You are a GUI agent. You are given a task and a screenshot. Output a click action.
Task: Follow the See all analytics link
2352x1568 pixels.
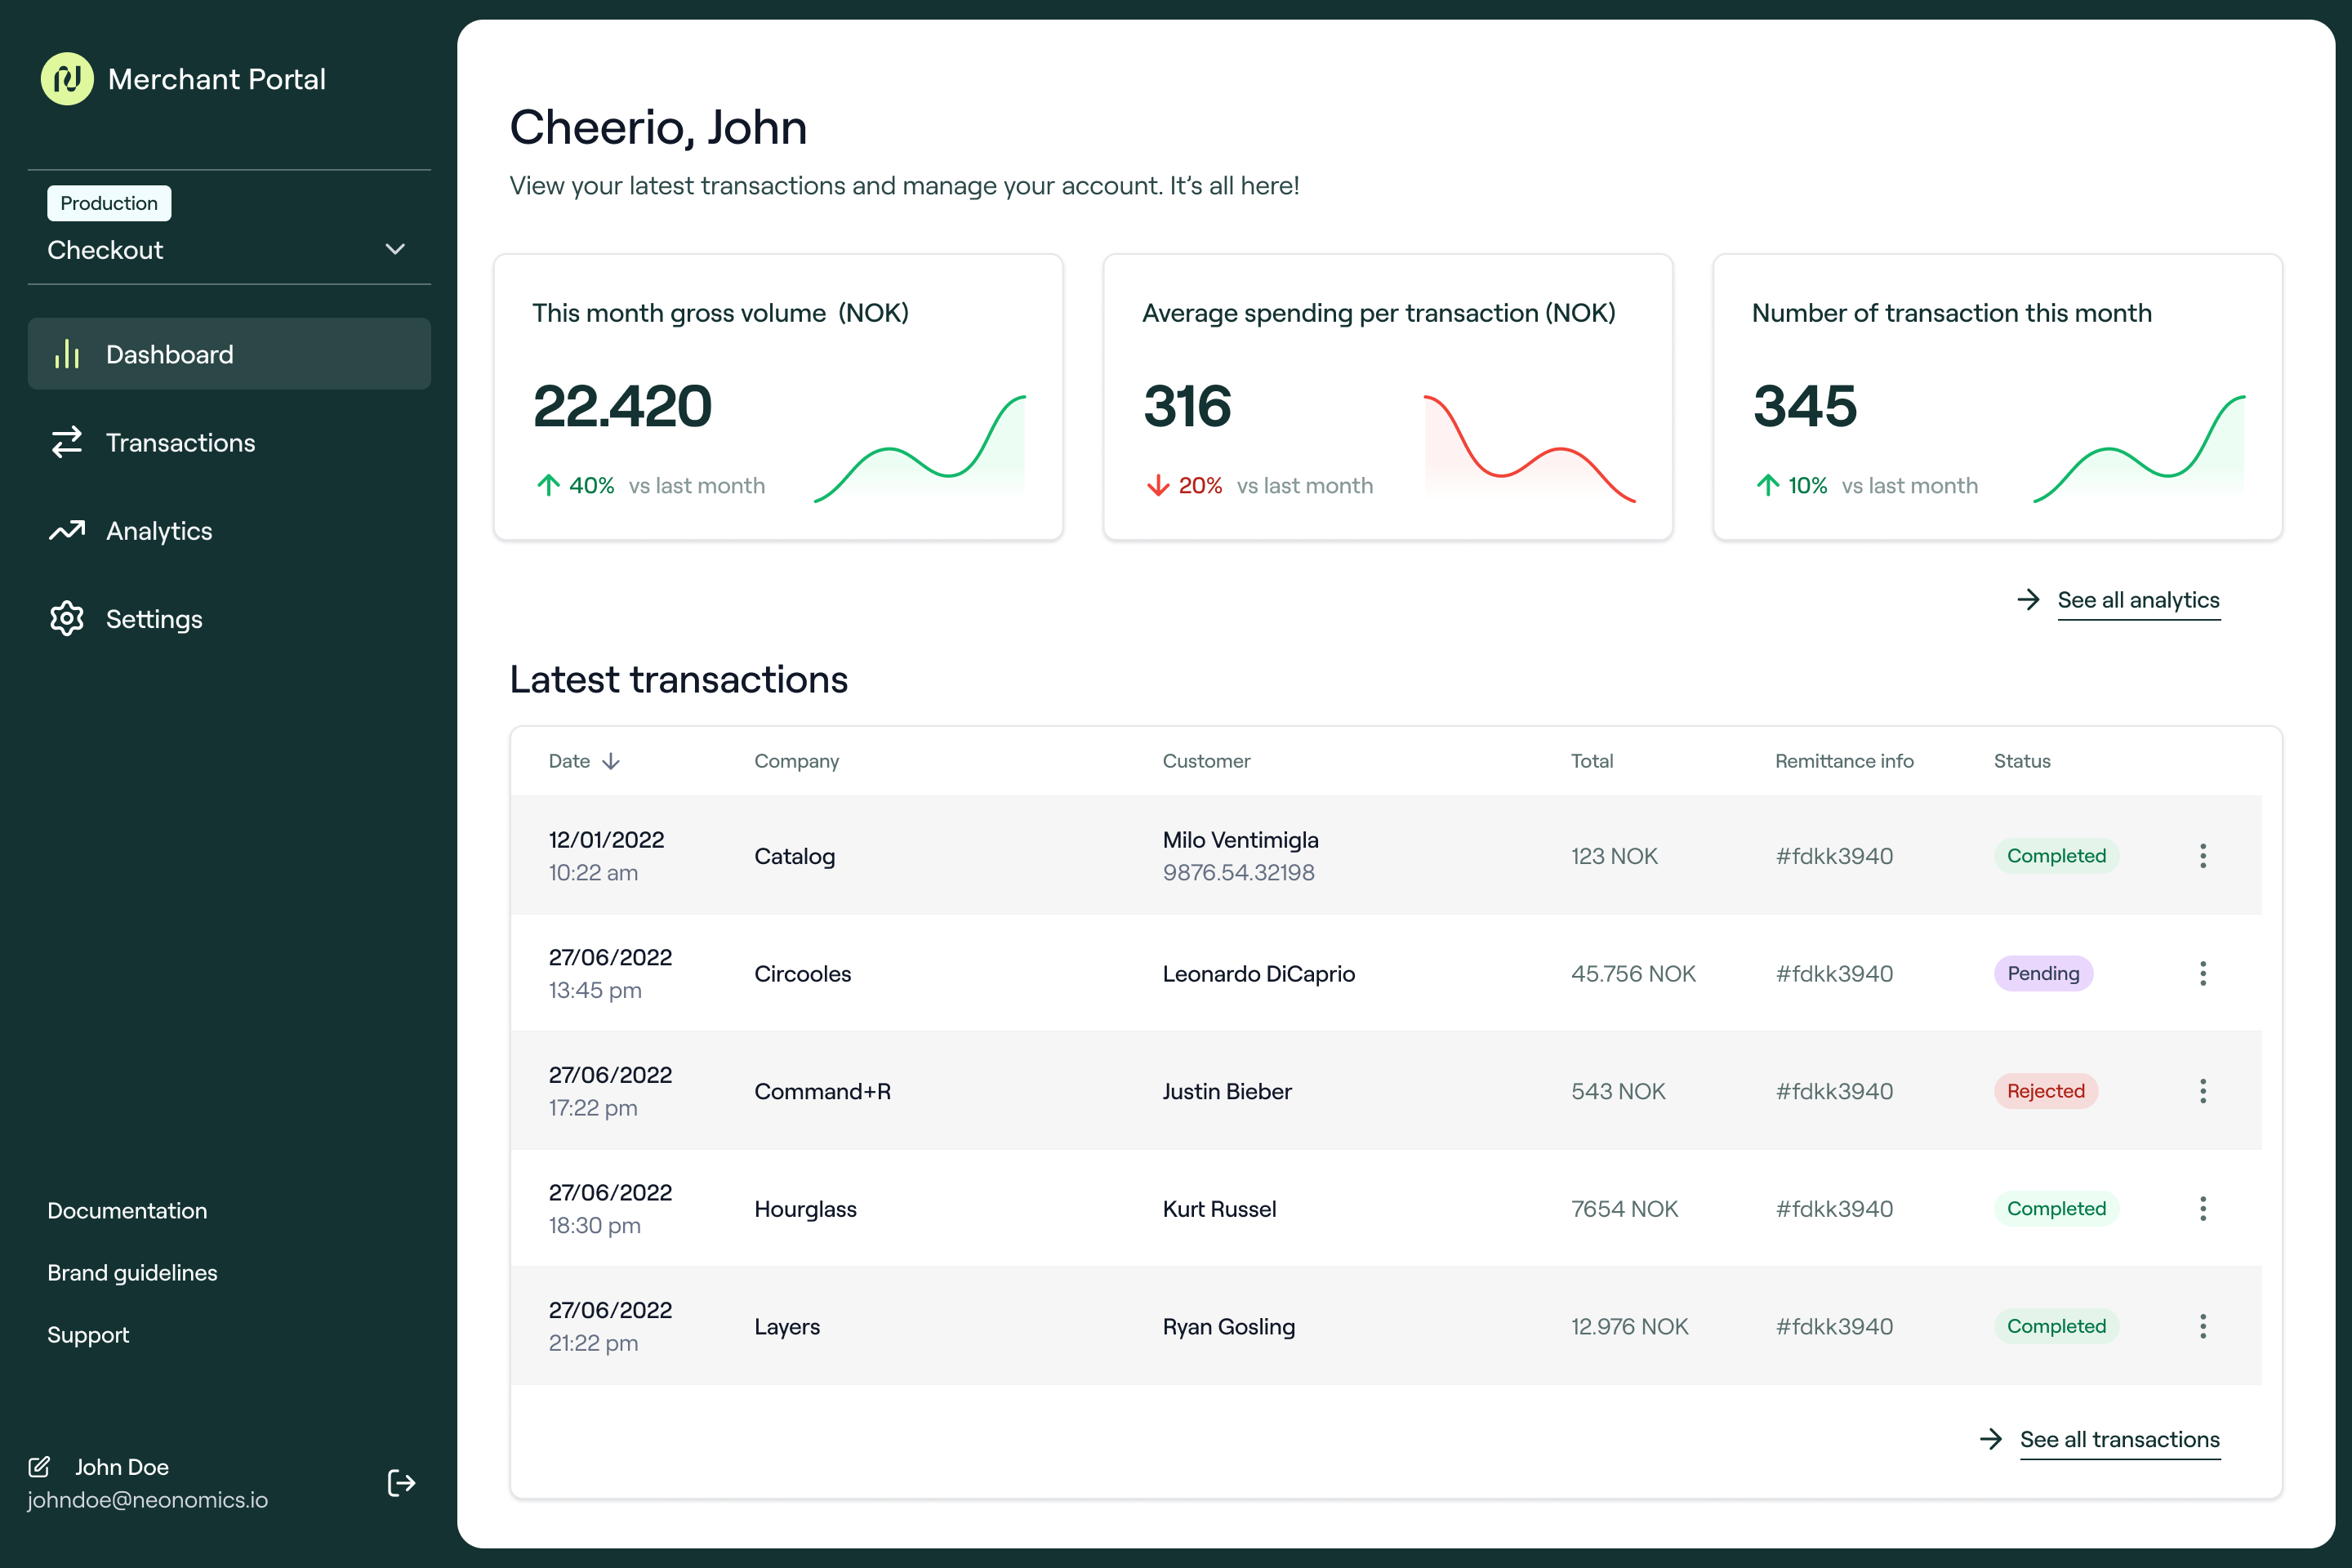(2137, 600)
